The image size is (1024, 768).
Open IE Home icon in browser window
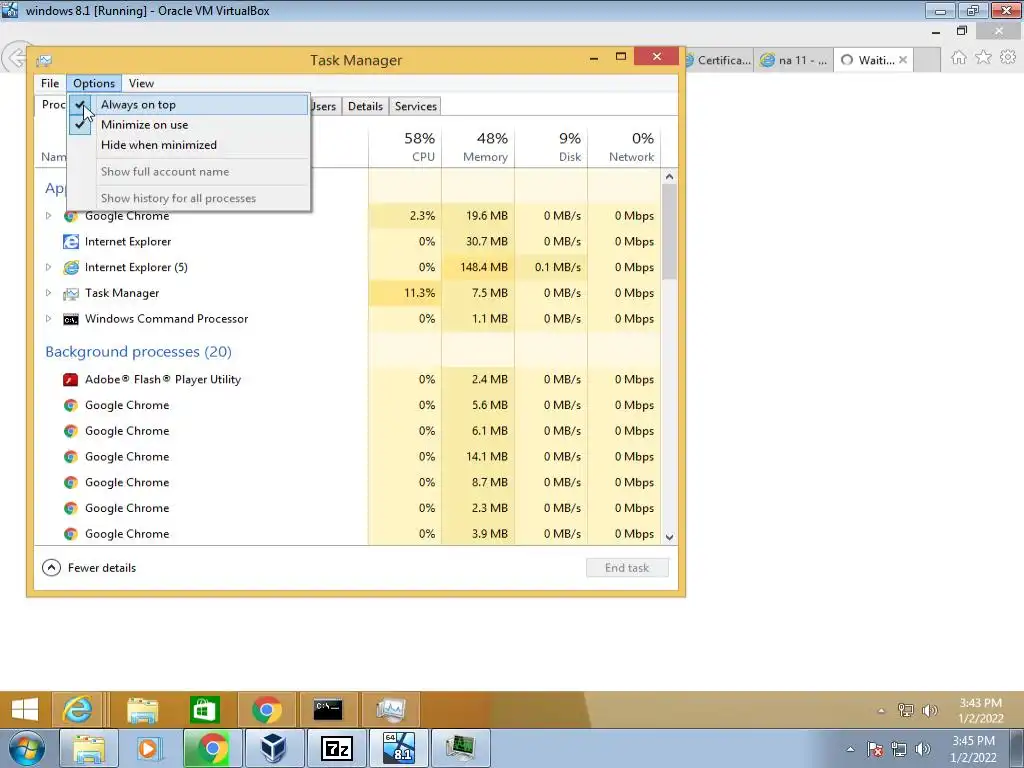[959, 58]
